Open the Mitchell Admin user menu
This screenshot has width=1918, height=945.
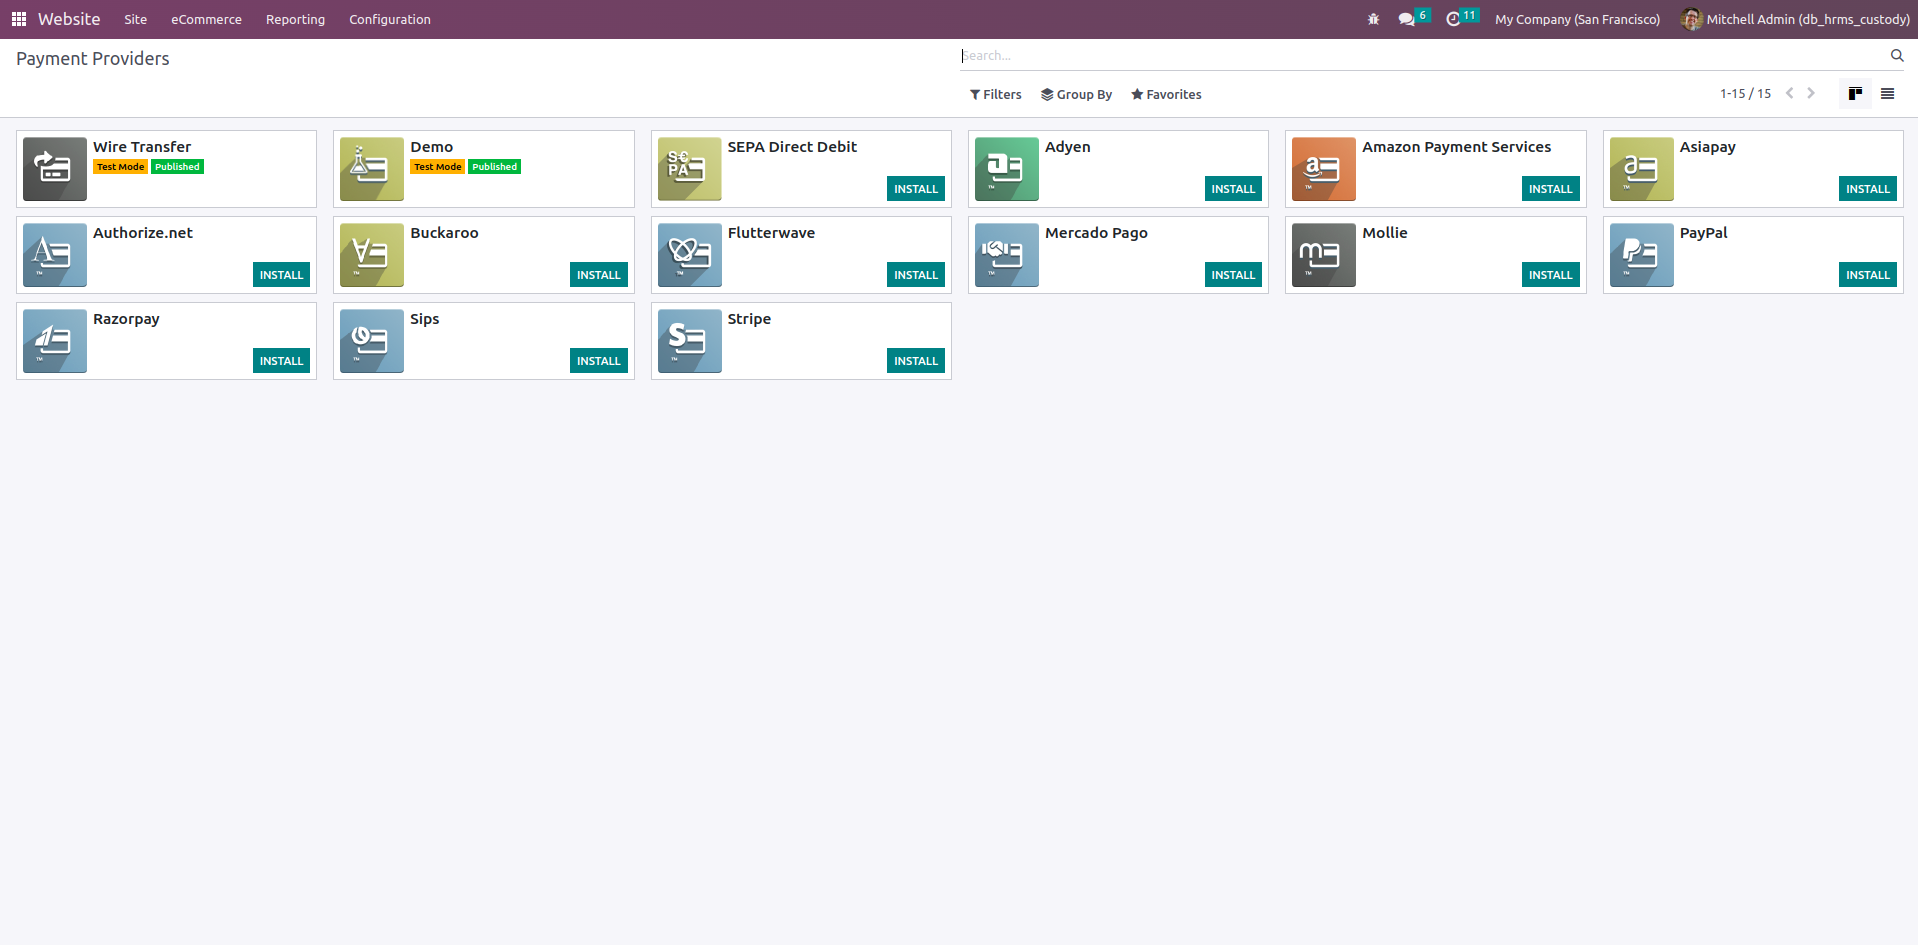coord(1795,19)
